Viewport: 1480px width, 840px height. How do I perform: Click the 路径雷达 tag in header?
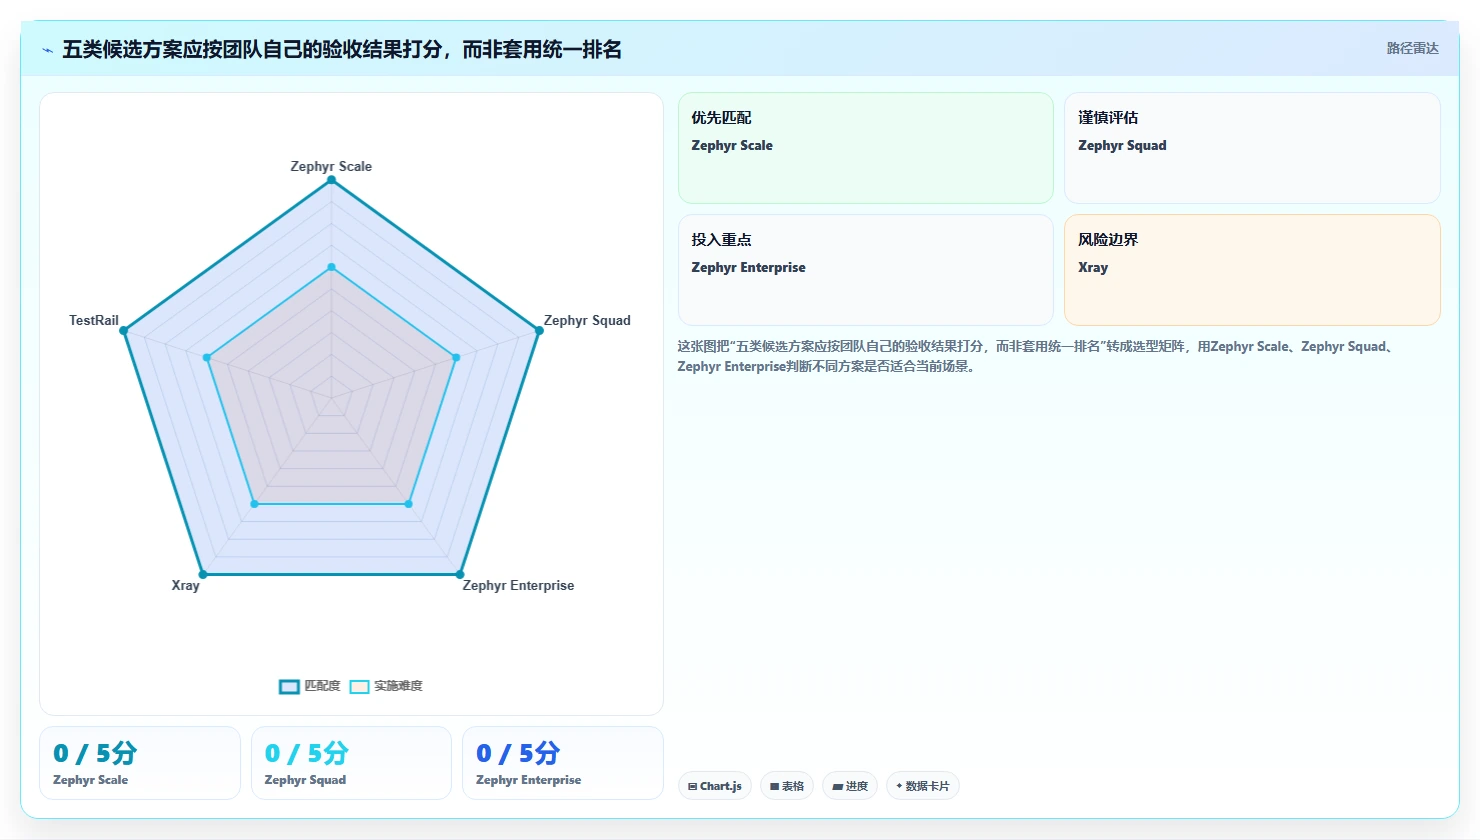(x=1412, y=48)
